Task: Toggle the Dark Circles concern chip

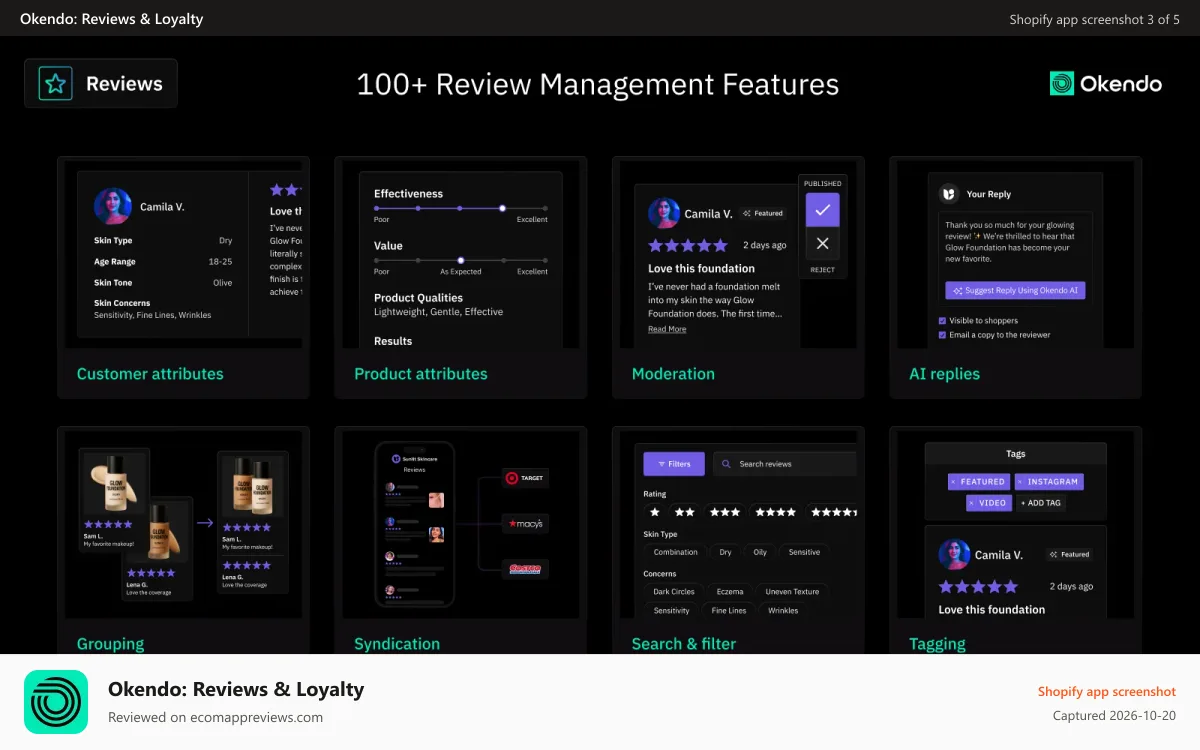Action: tap(674, 591)
